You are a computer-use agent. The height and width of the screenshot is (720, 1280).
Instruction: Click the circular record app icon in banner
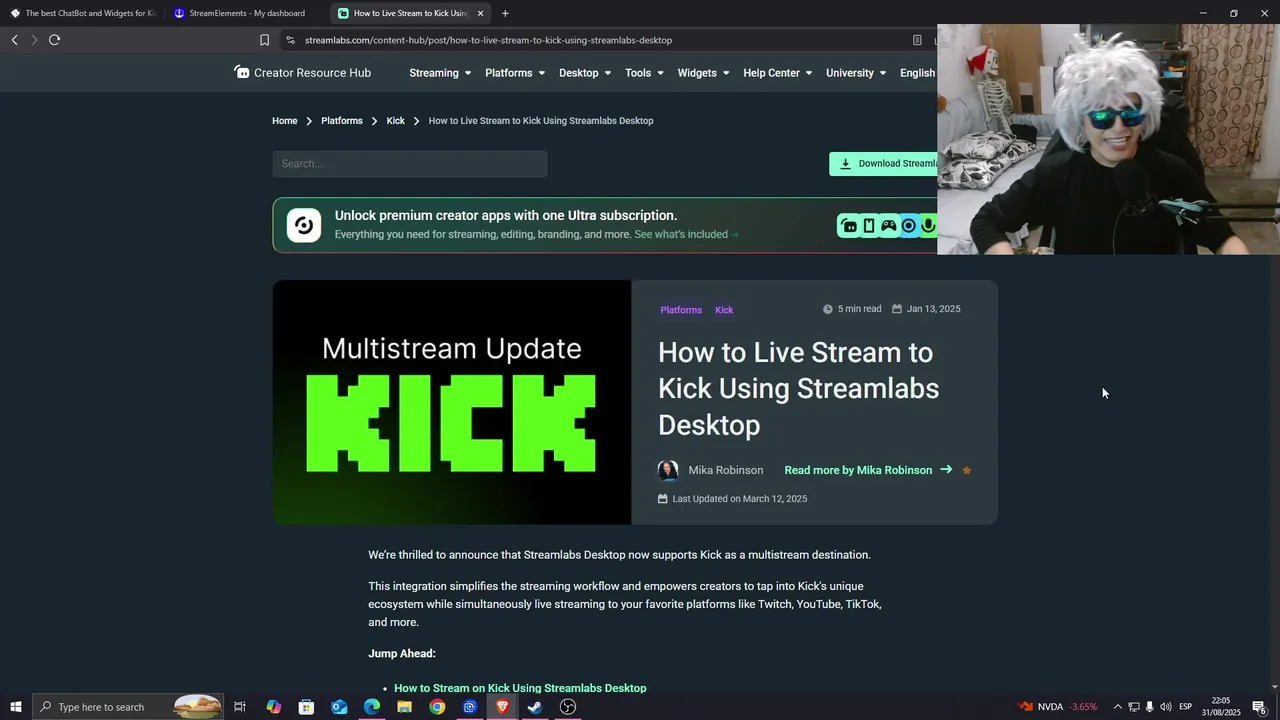point(908,225)
